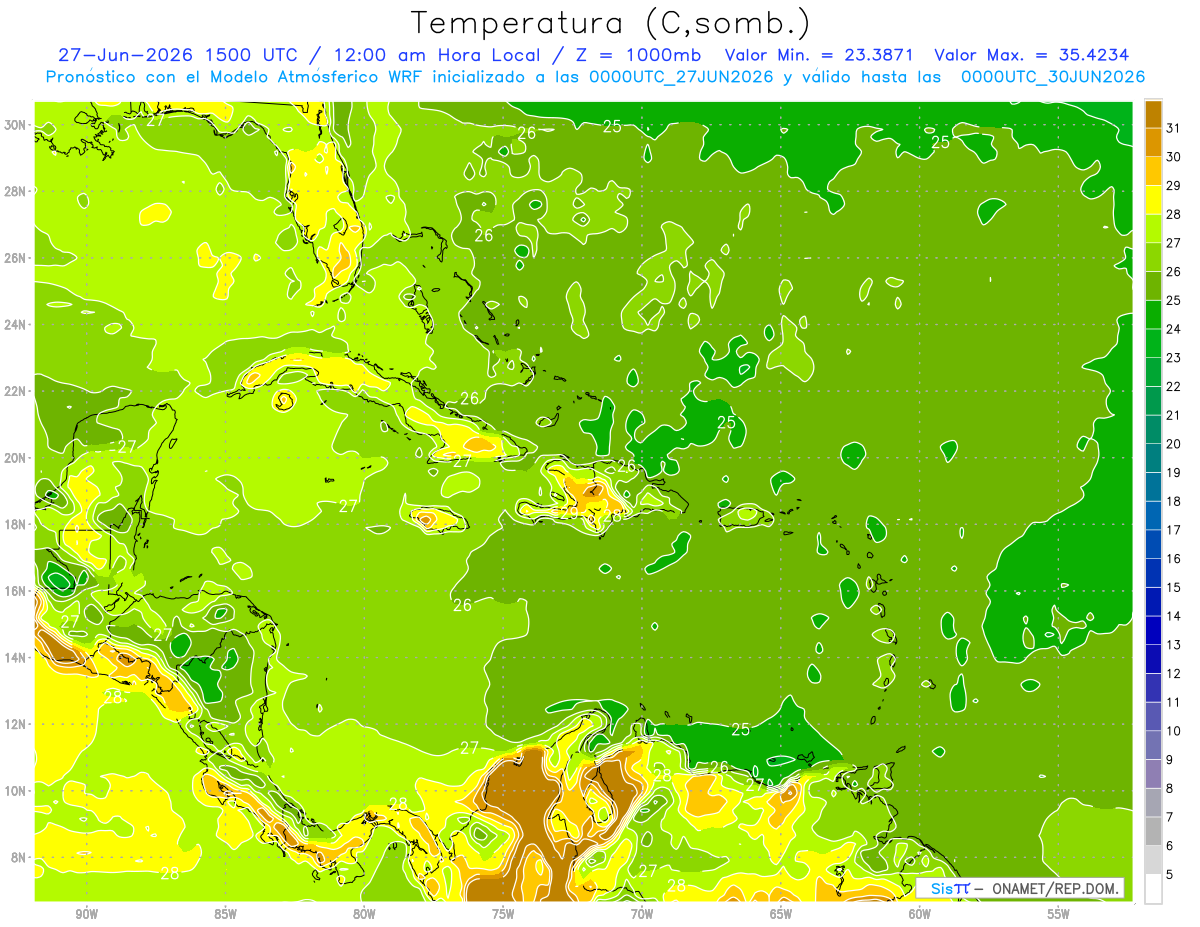
Task: Click the "22N" latitude axis label
Action: [16, 391]
